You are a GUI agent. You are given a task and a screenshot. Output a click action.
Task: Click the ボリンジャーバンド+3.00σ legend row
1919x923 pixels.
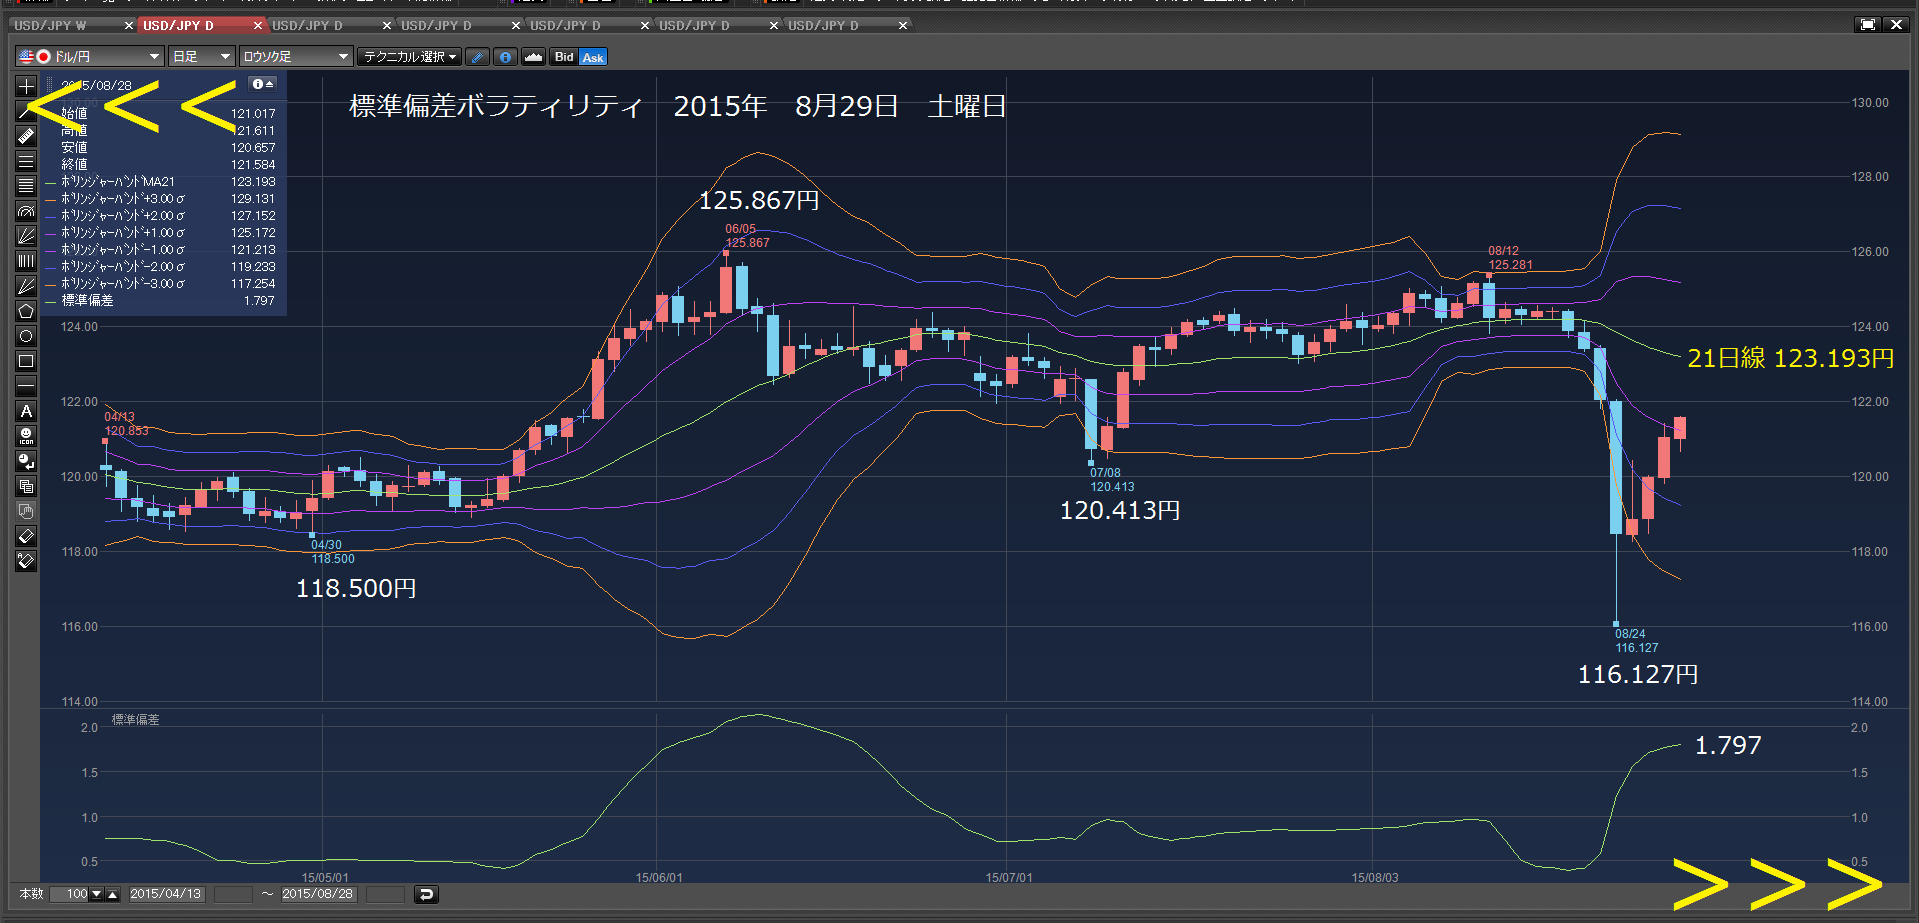pos(160,199)
